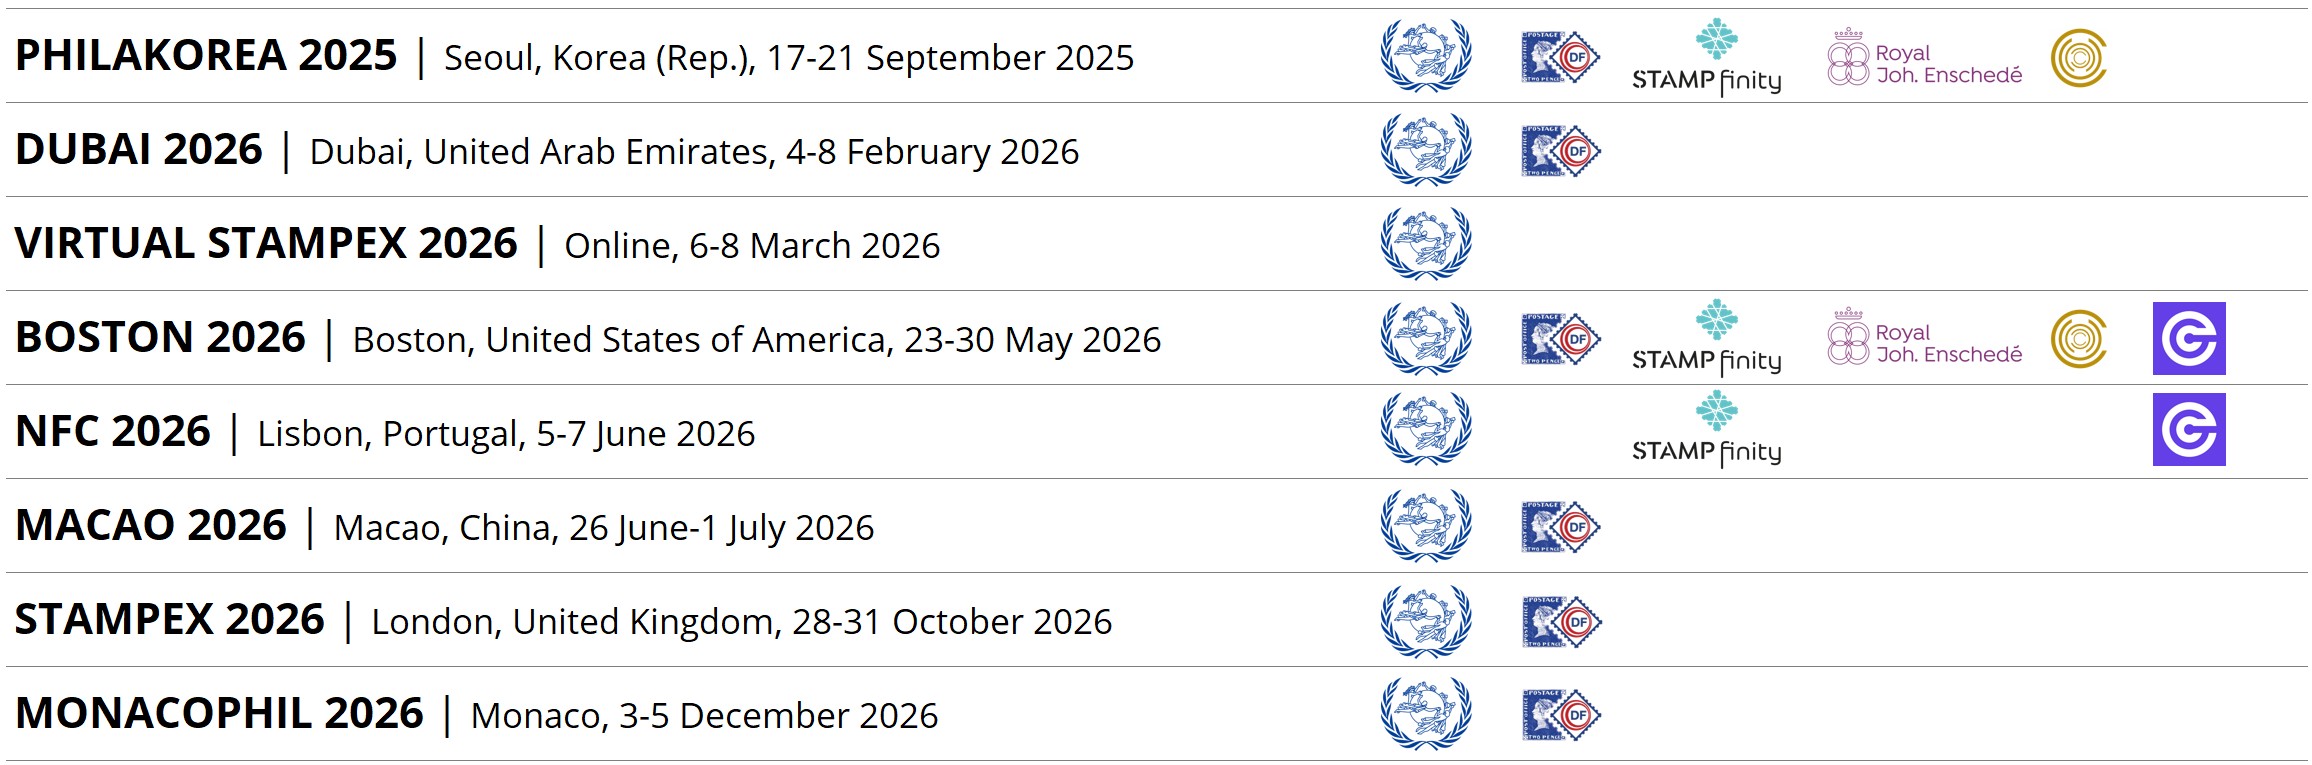Click the stamp DF logo in STAMPEX 2026 row

[1560, 621]
